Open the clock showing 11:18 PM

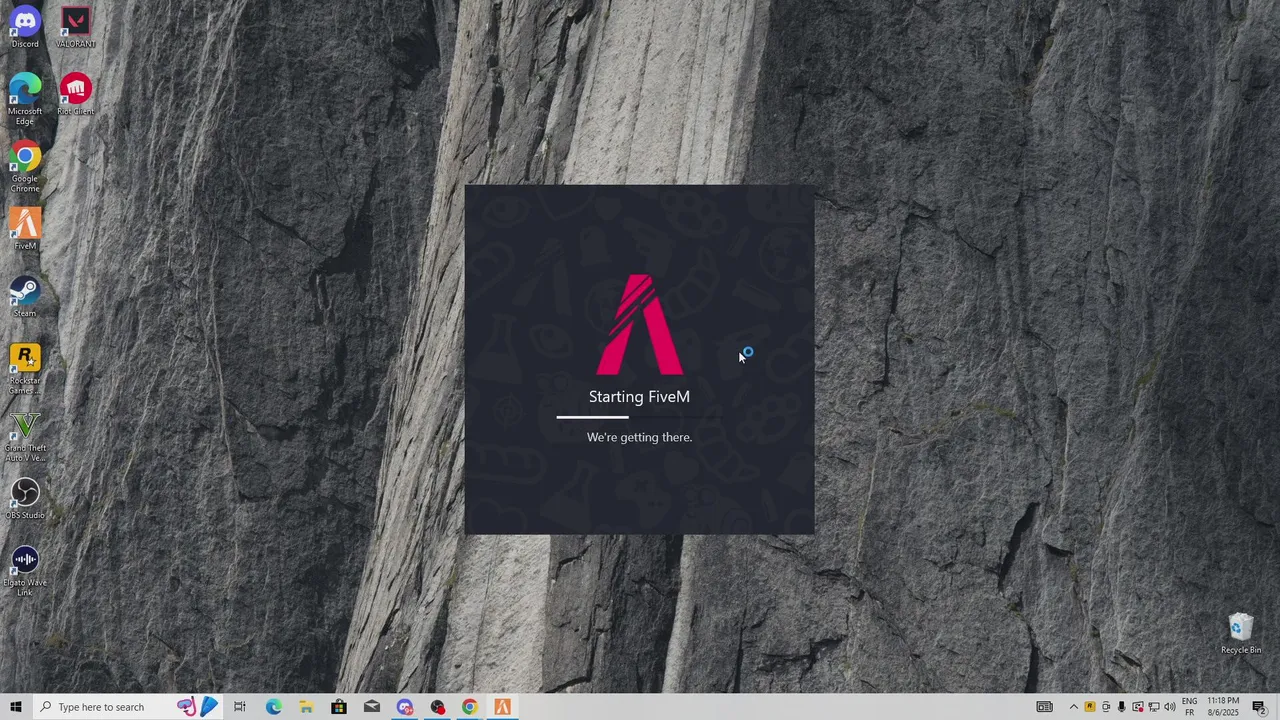pyautogui.click(x=1223, y=707)
